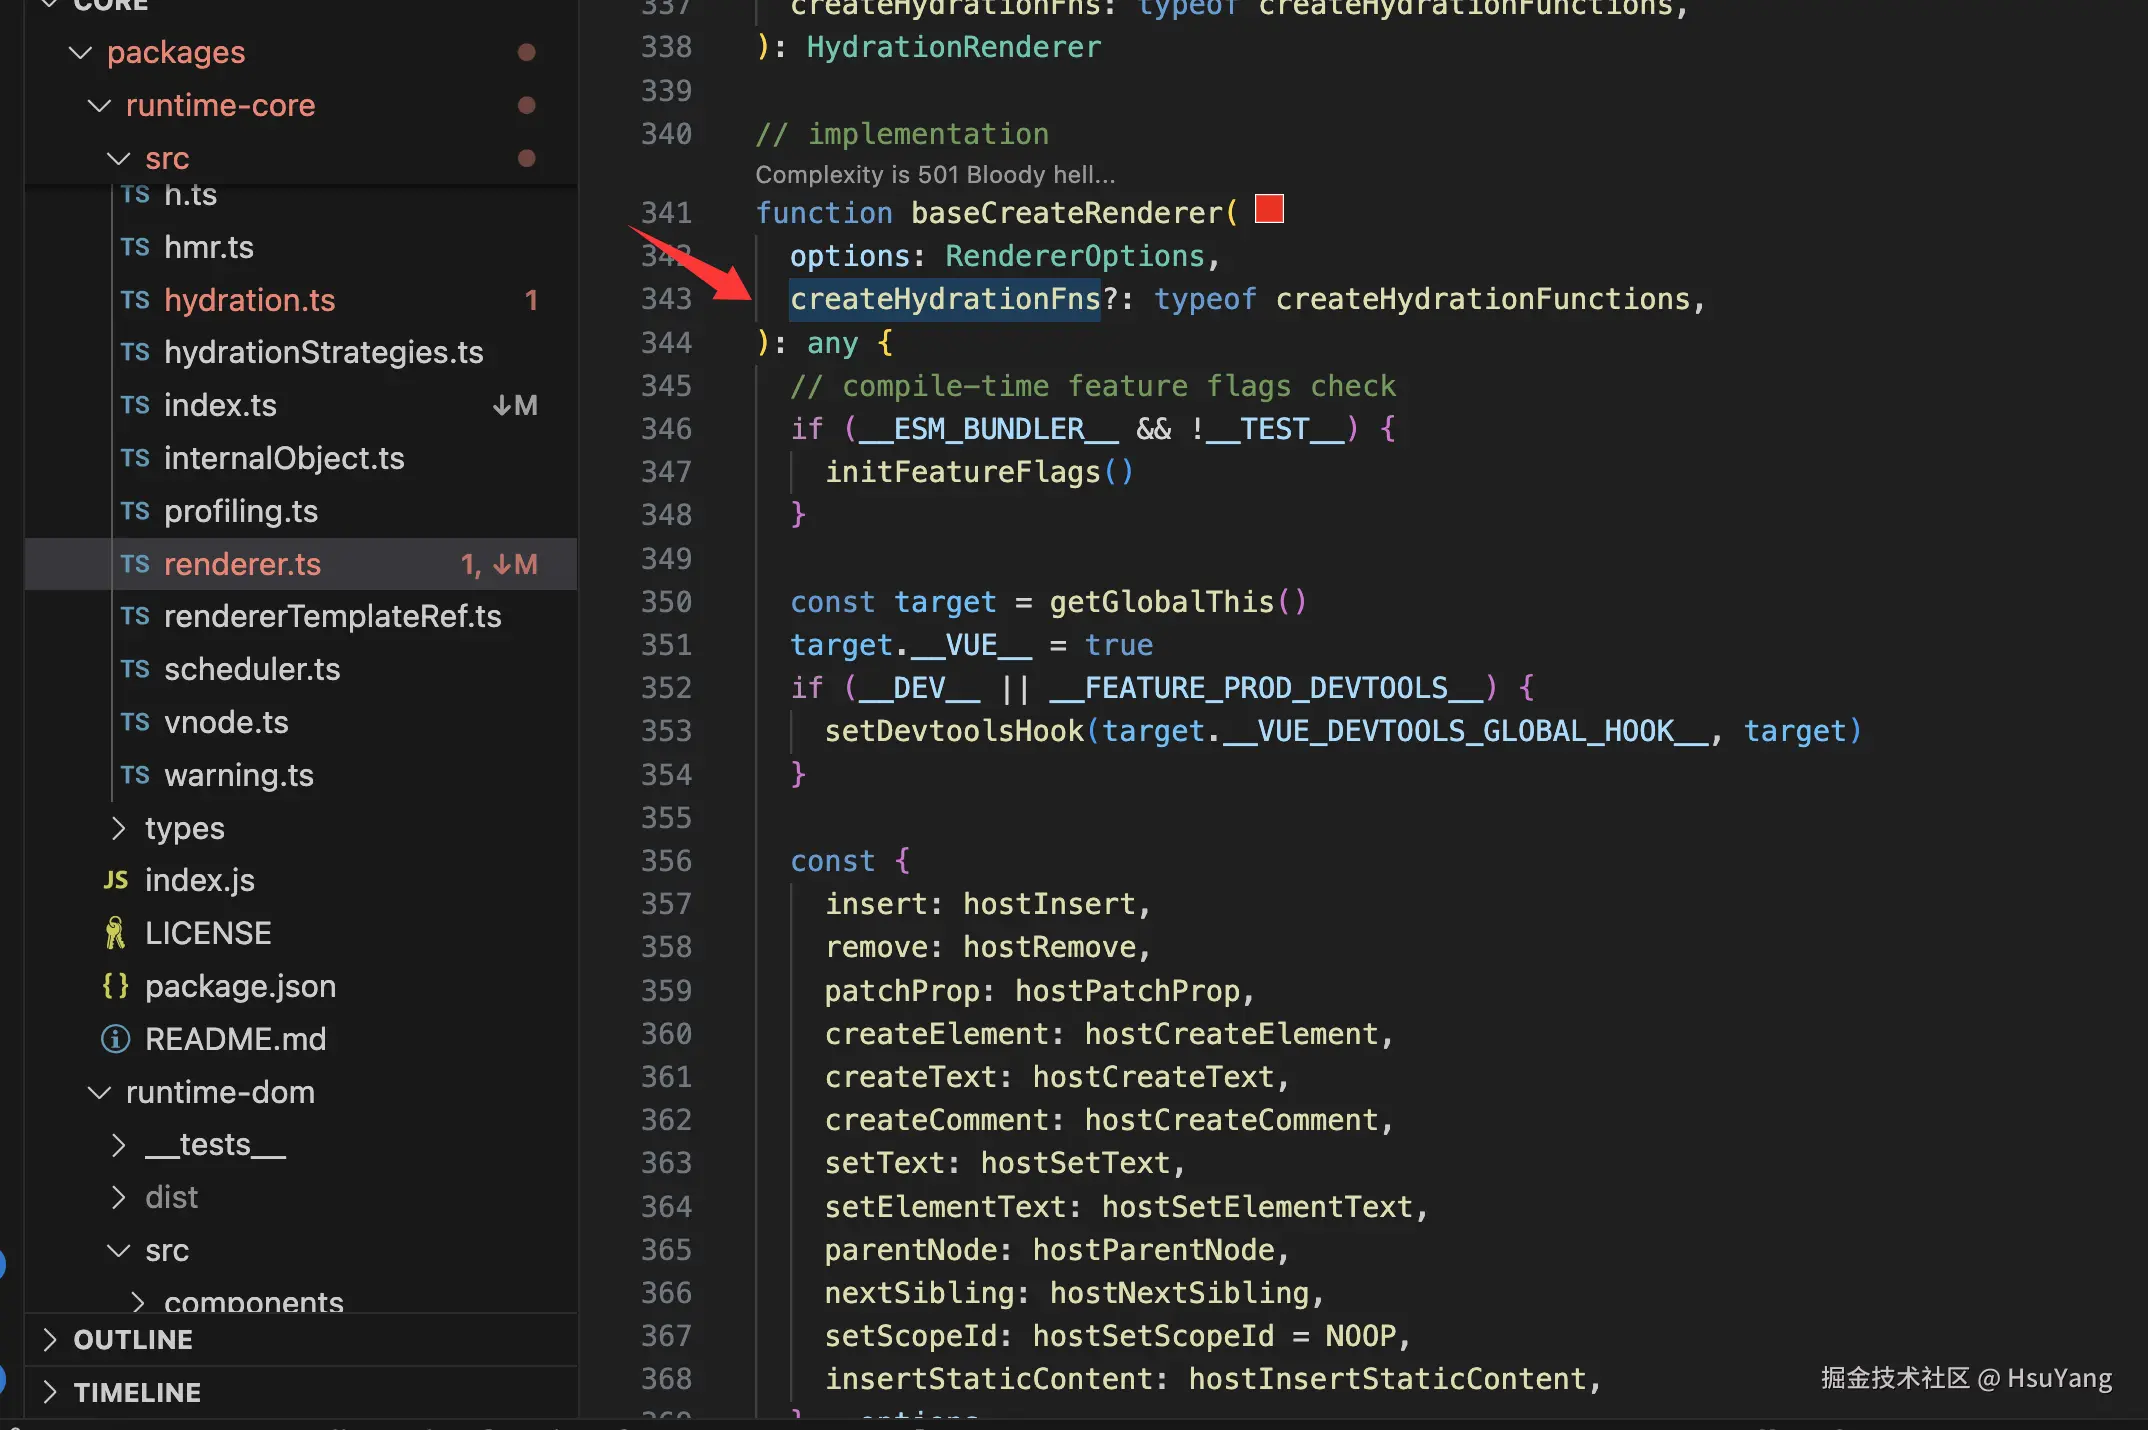
Task: Click the modified dot beside packages folder
Action: (x=526, y=52)
